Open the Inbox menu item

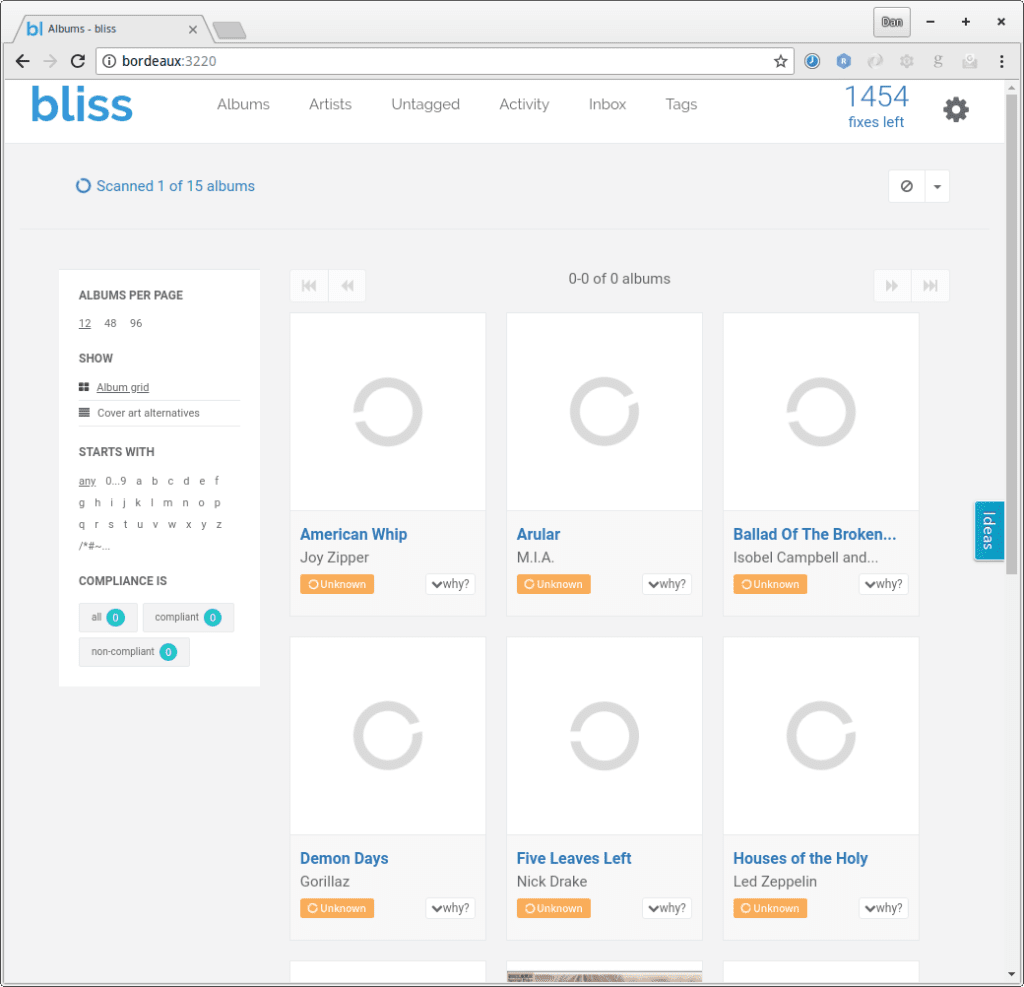coord(607,104)
